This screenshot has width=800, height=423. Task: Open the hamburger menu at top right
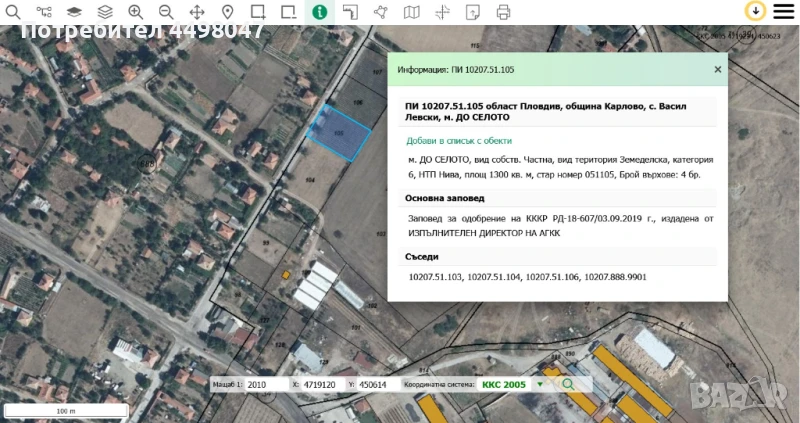click(782, 11)
